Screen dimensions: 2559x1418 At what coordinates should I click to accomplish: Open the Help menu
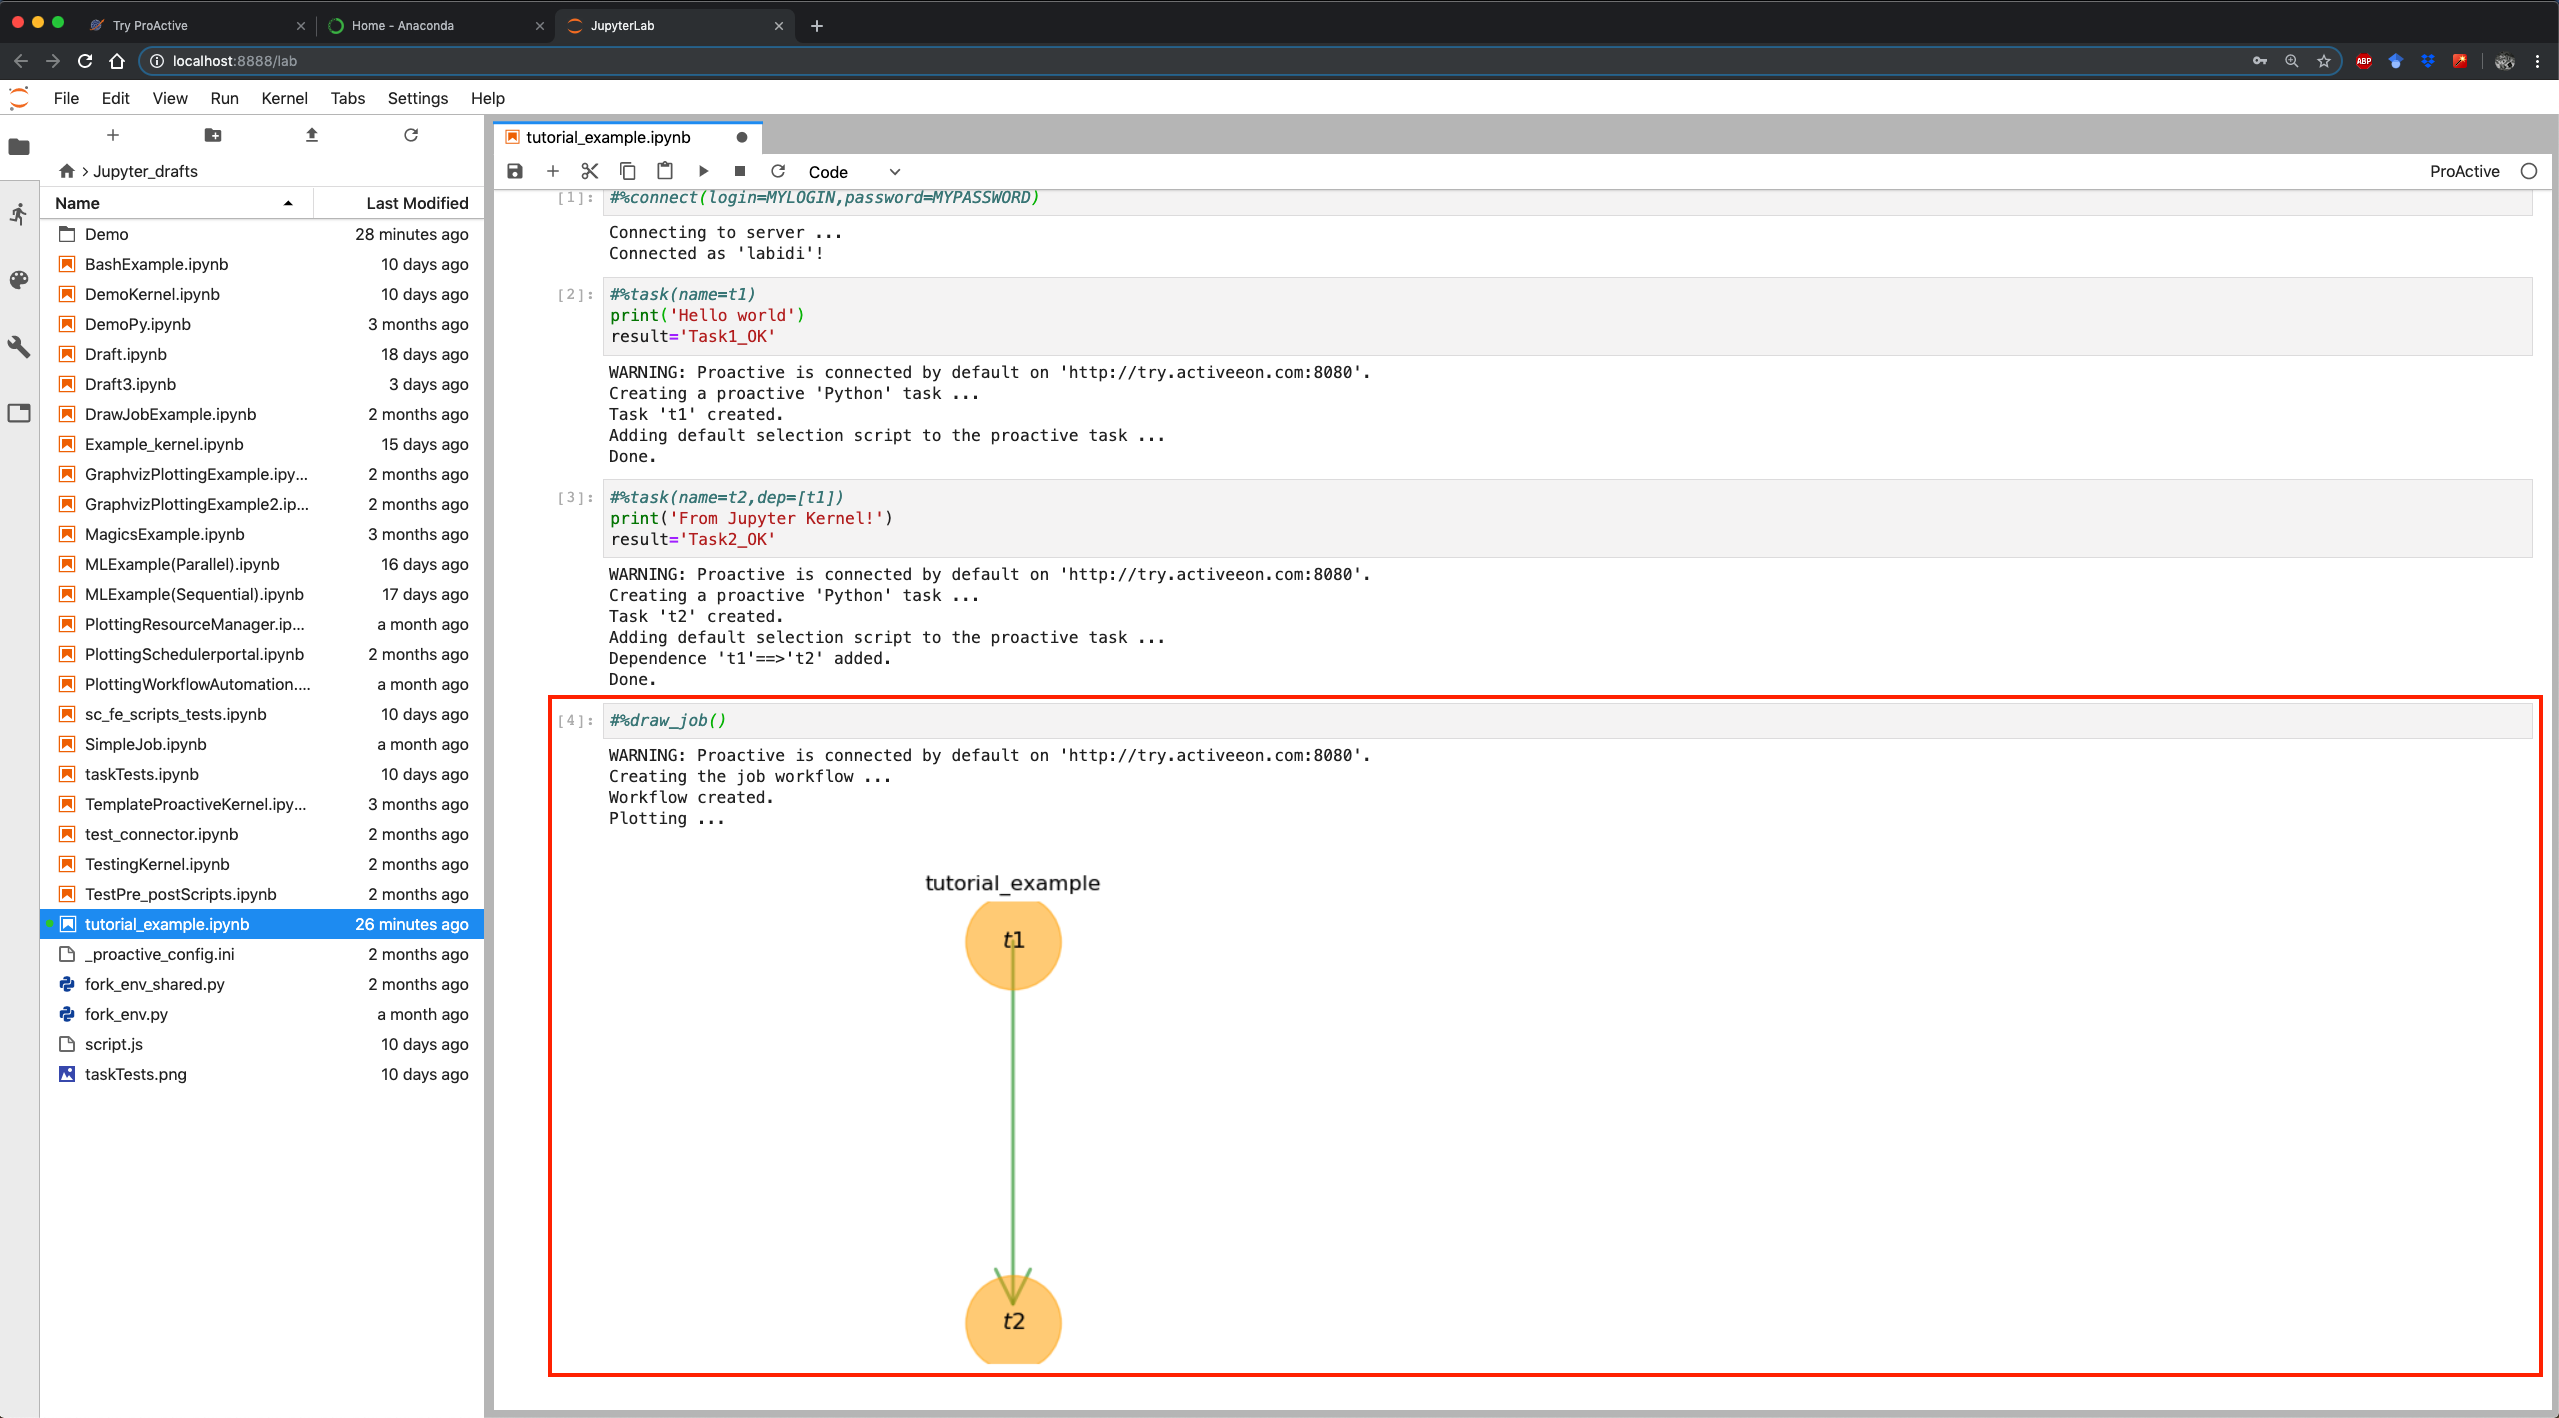coord(488,98)
